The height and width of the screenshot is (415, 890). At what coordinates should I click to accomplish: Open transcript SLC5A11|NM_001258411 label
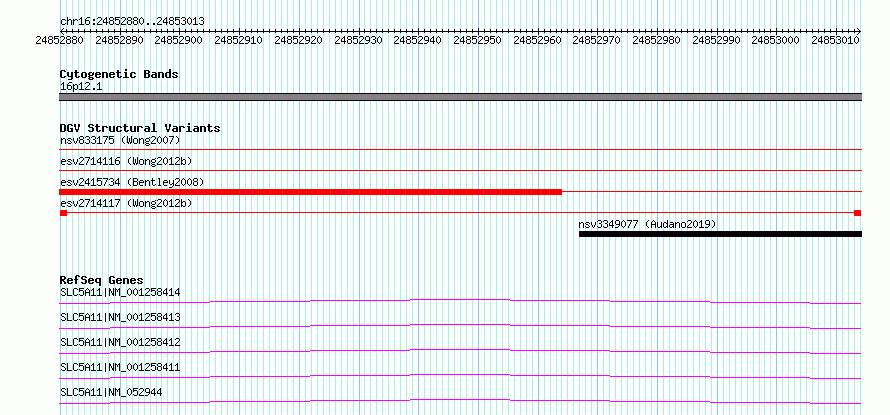click(120, 367)
